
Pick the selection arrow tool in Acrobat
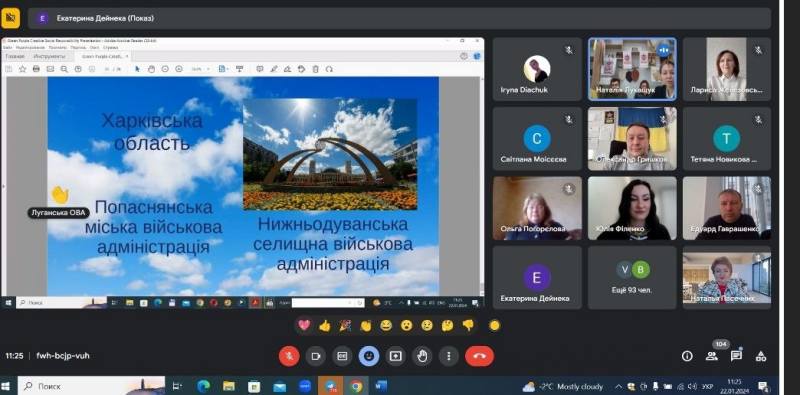(x=137, y=69)
